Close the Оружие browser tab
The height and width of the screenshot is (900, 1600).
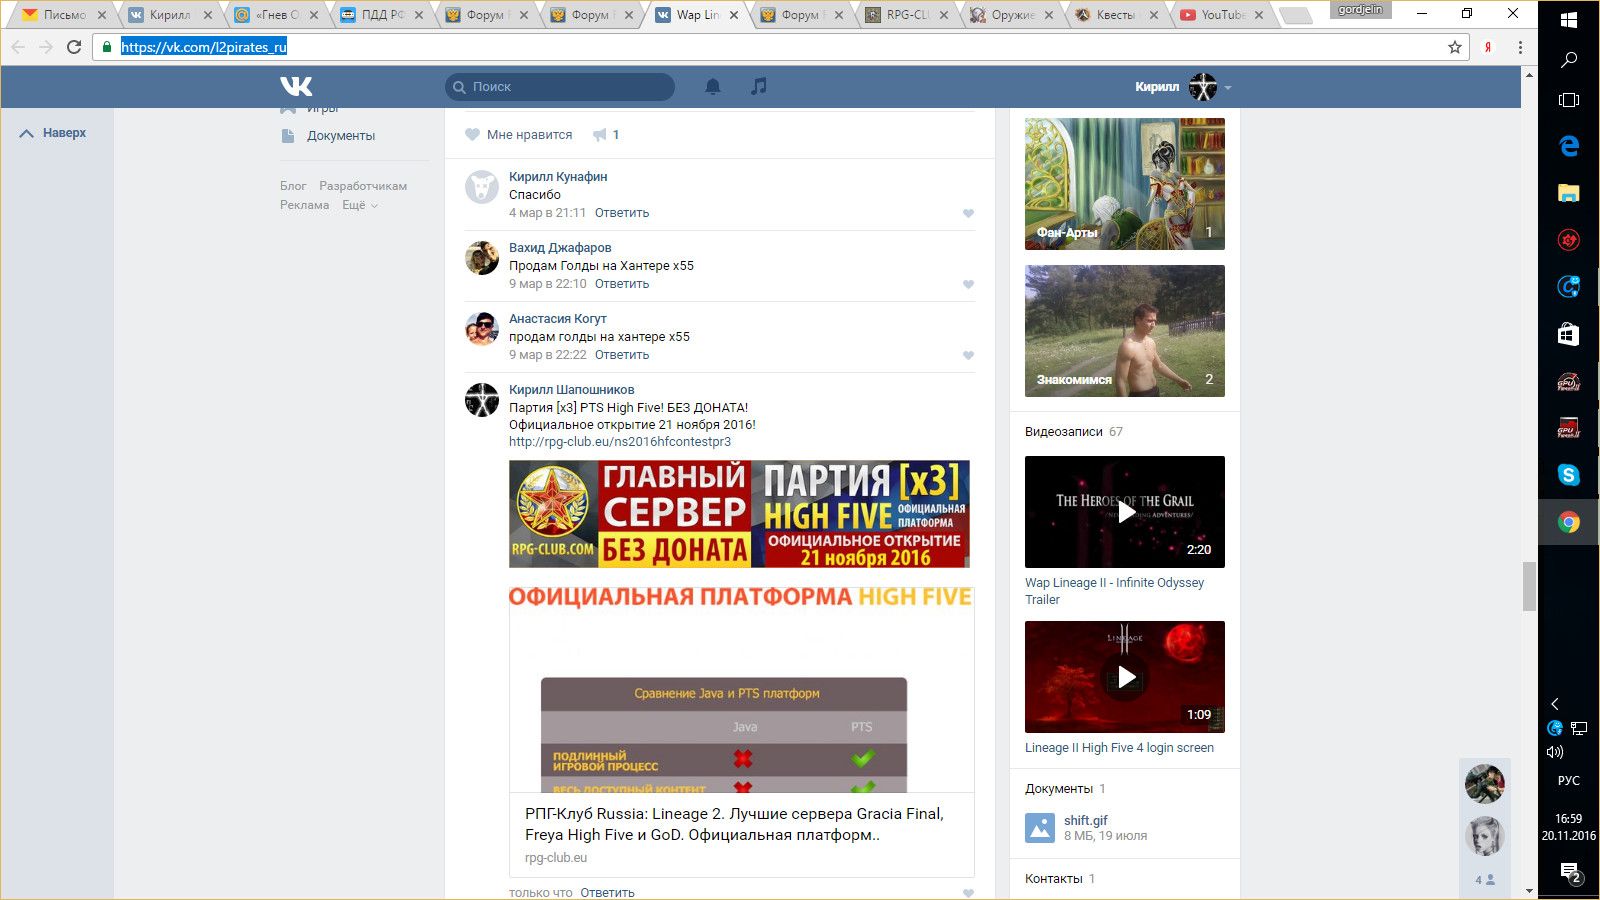coord(1049,15)
